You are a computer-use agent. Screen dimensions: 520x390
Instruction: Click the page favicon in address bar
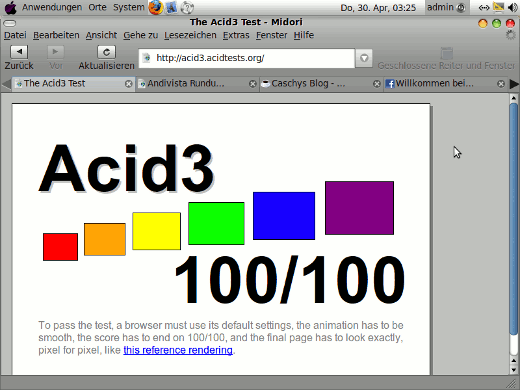147,58
